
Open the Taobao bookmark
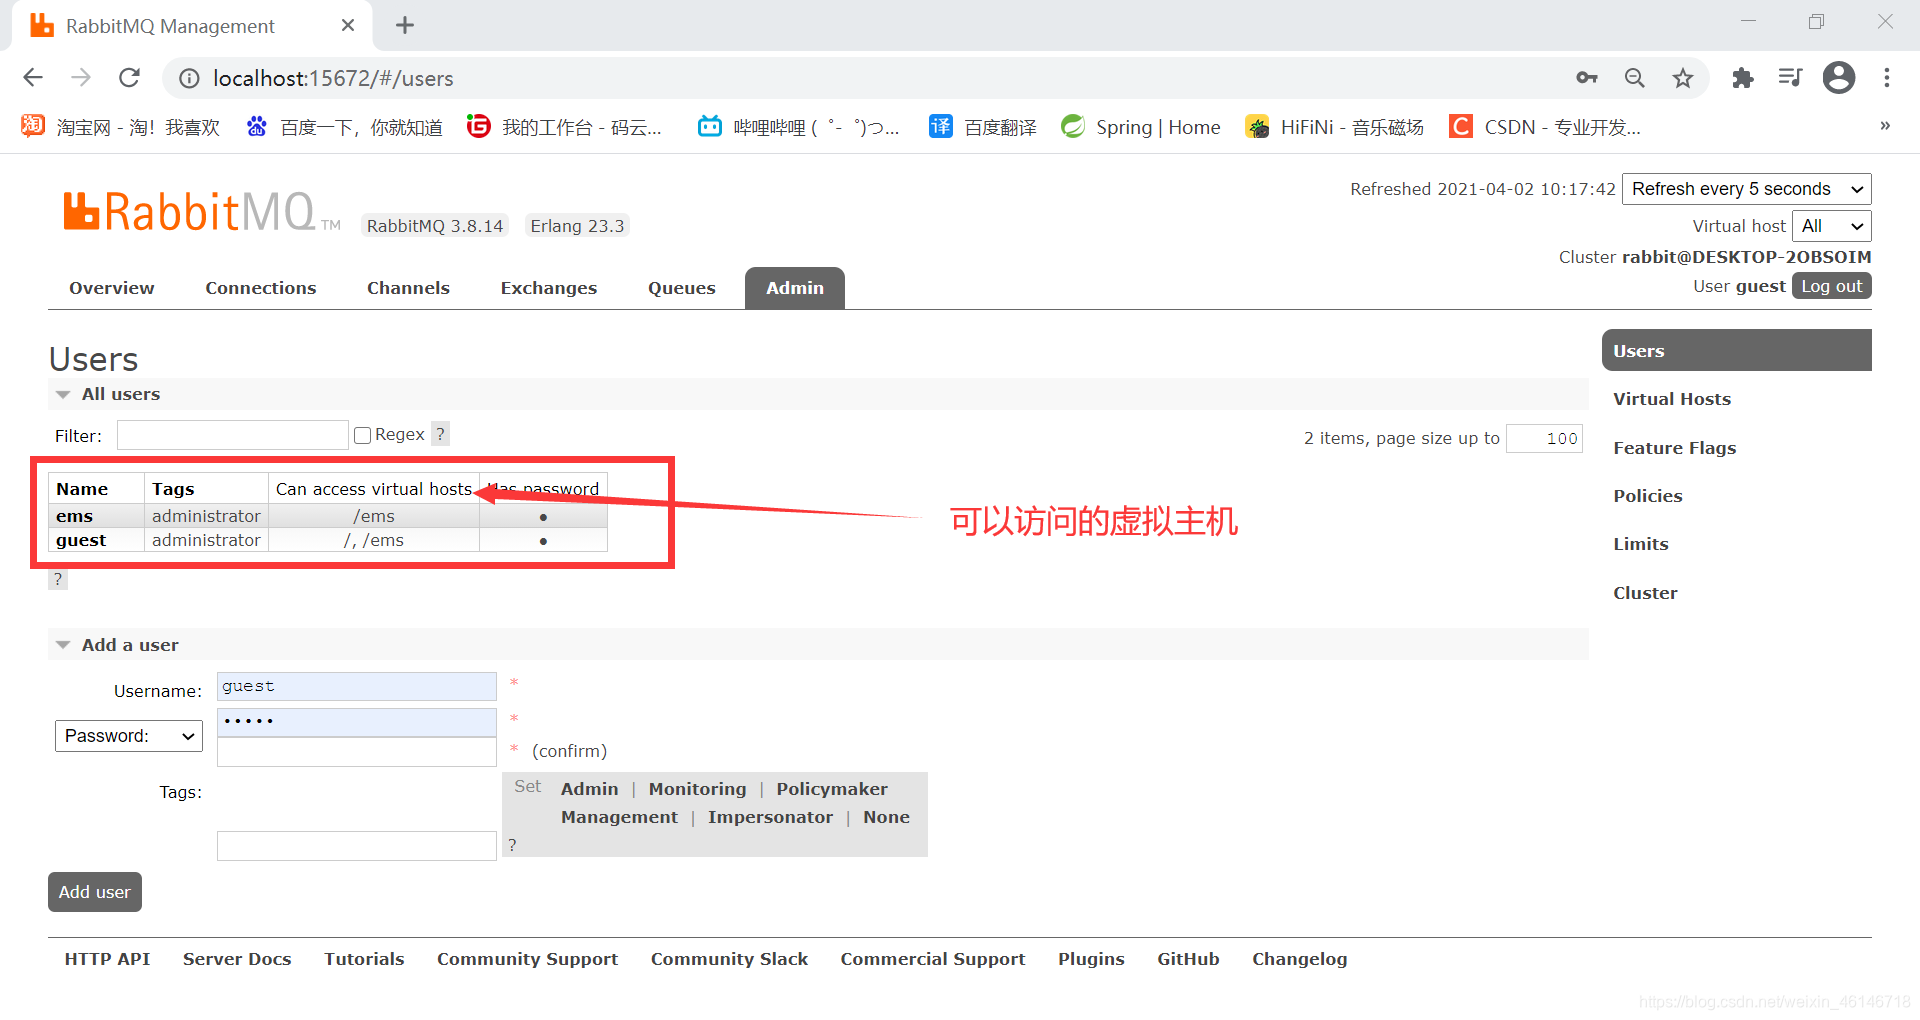[x=120, y=127]
